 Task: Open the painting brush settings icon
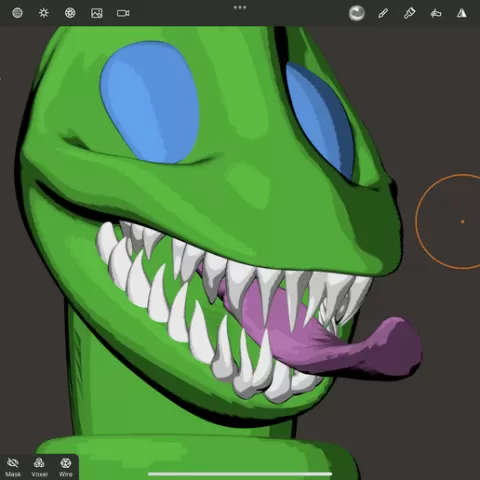[x=409, y=13]
